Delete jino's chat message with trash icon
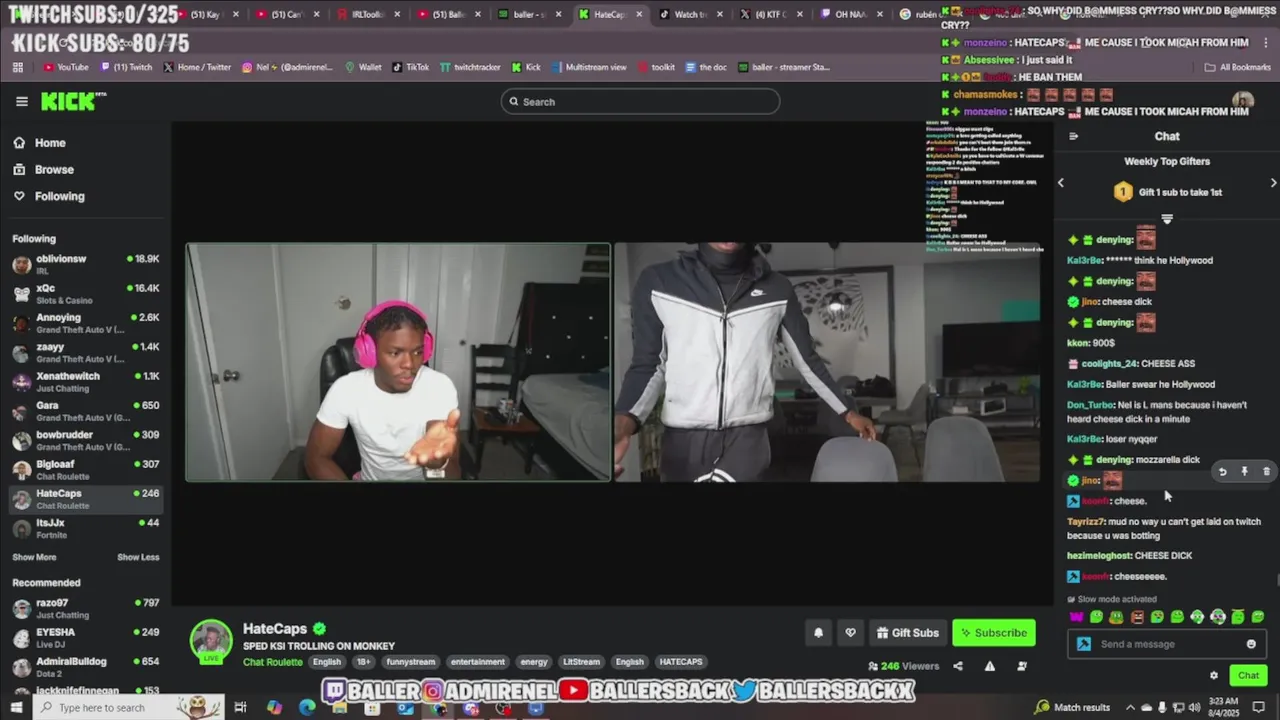Image resolution: width=1280 pixels, height=720 pixels. (x=1266, y=471)
